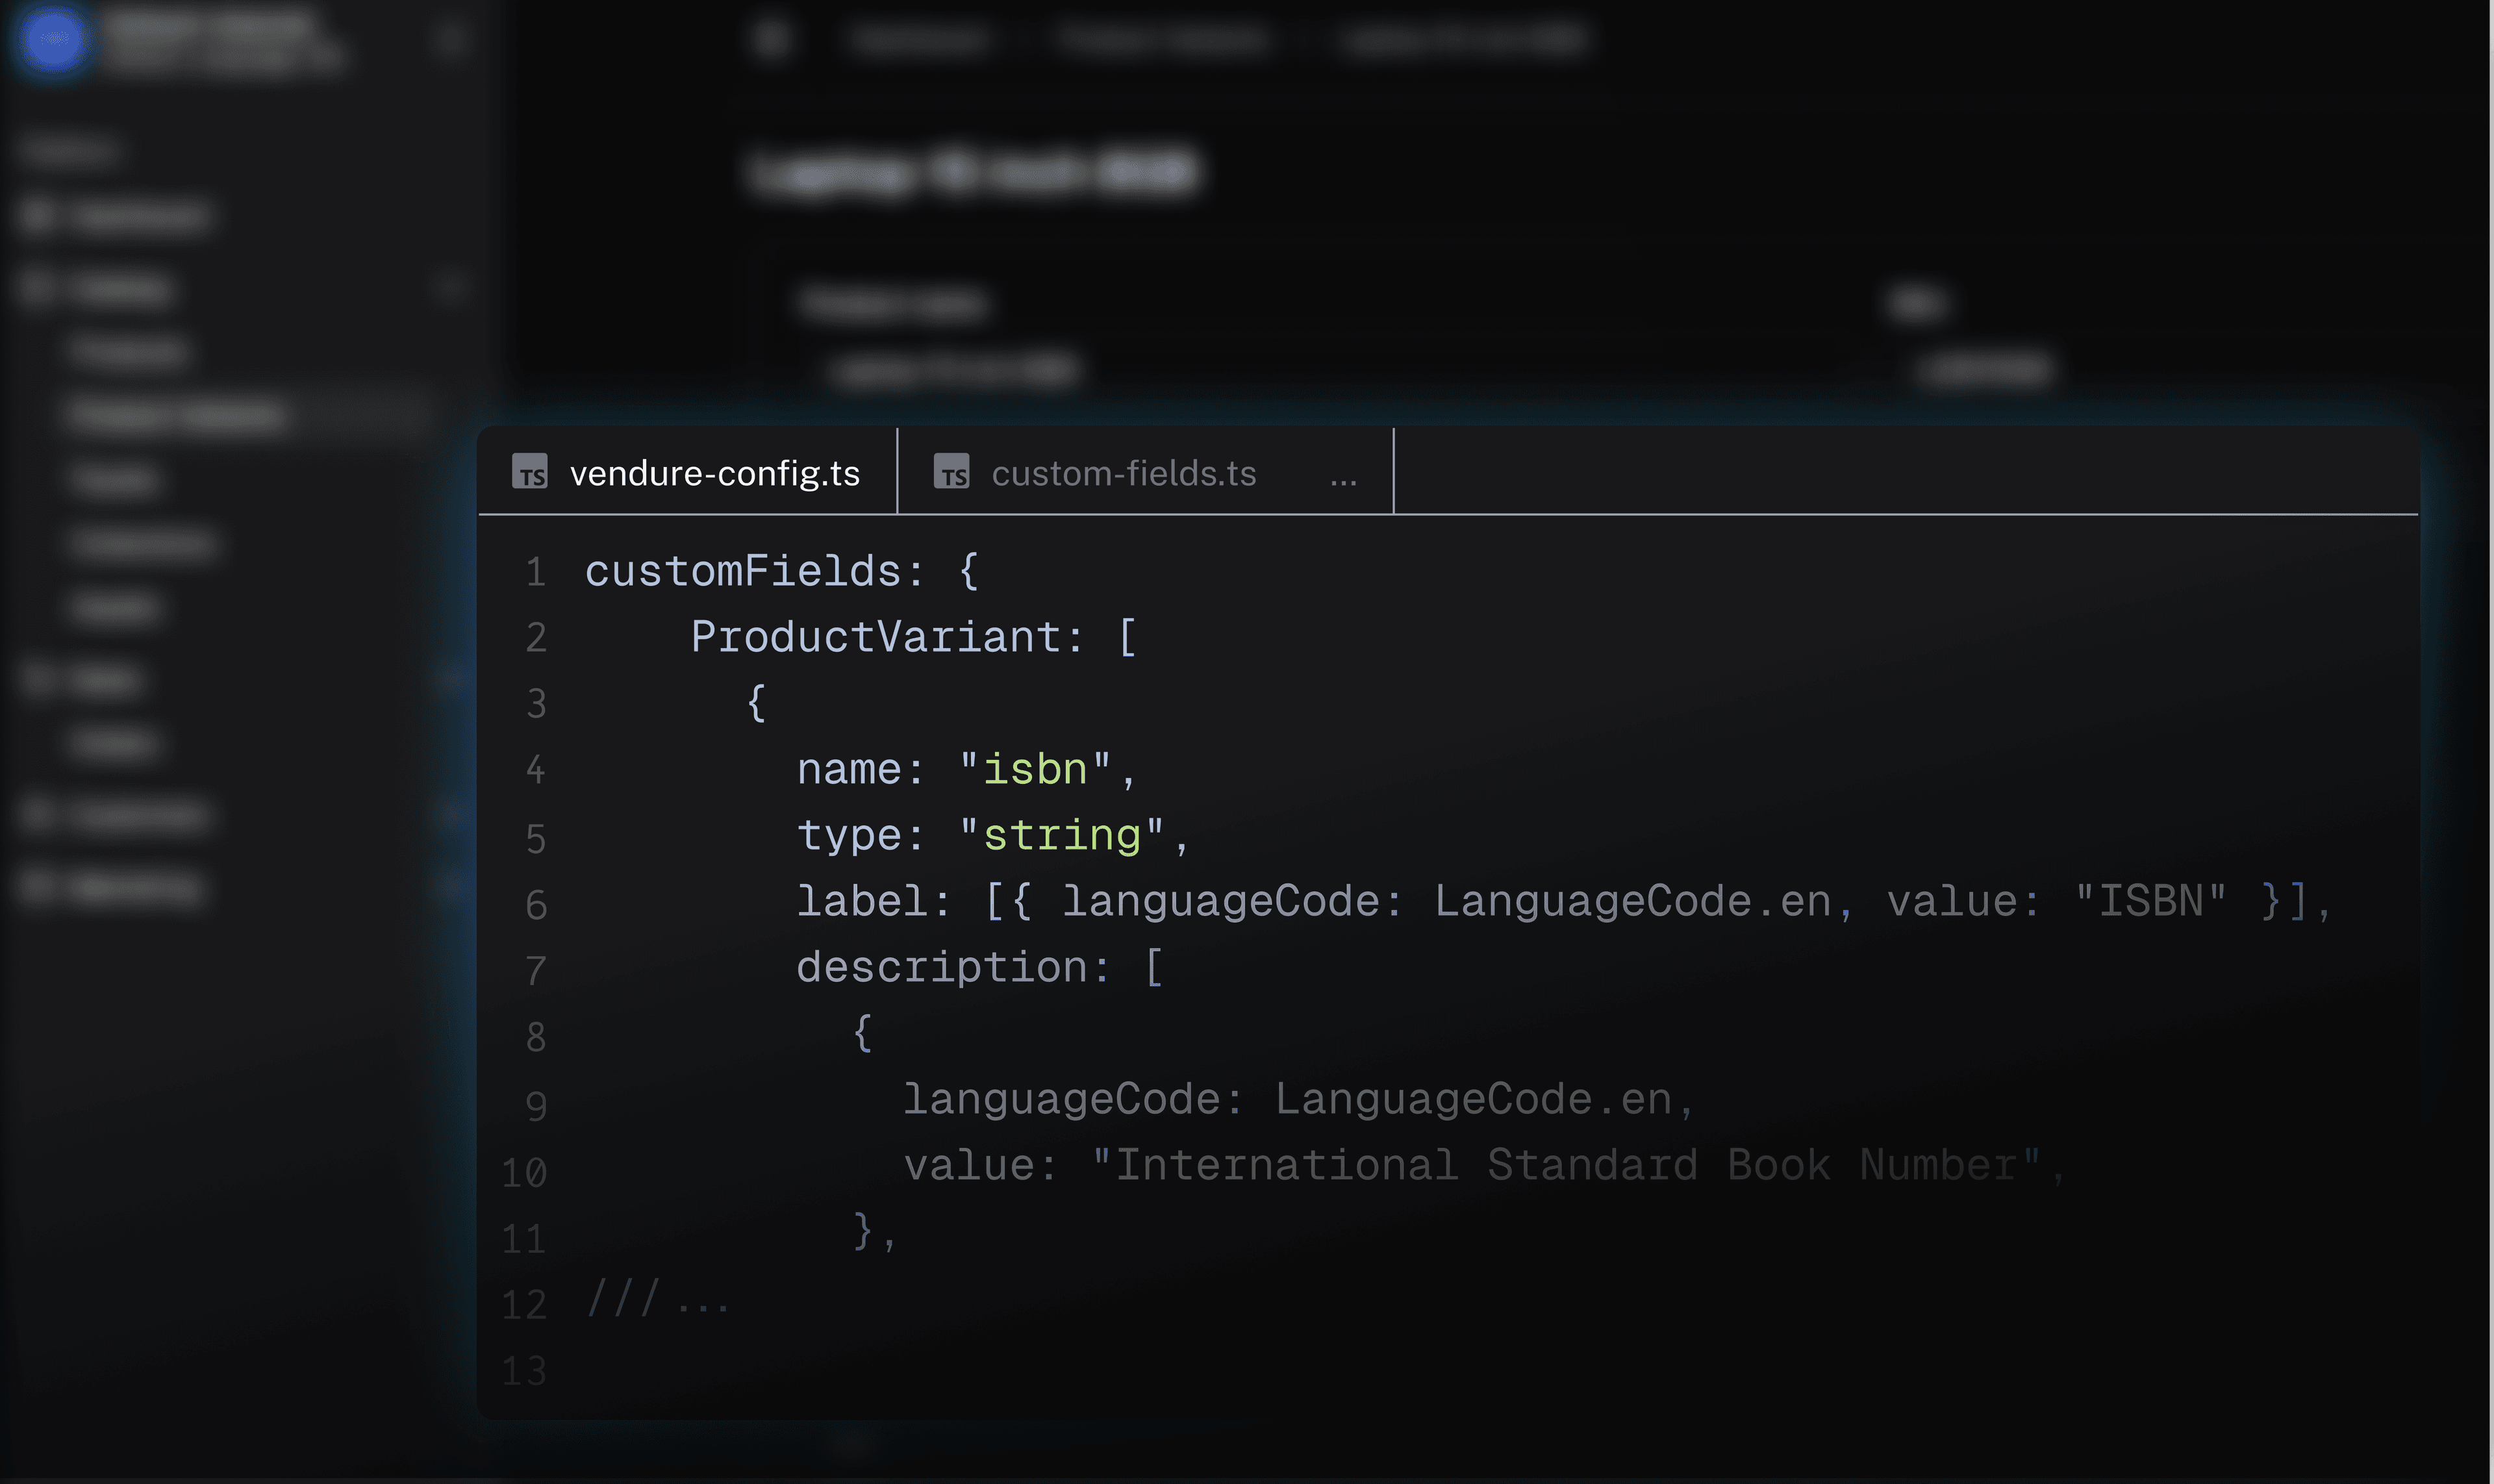This screenshot has width=2494, height=1484.
Task: Click the TS icon on custom-fields.ts tab
Action: [952, 471]
